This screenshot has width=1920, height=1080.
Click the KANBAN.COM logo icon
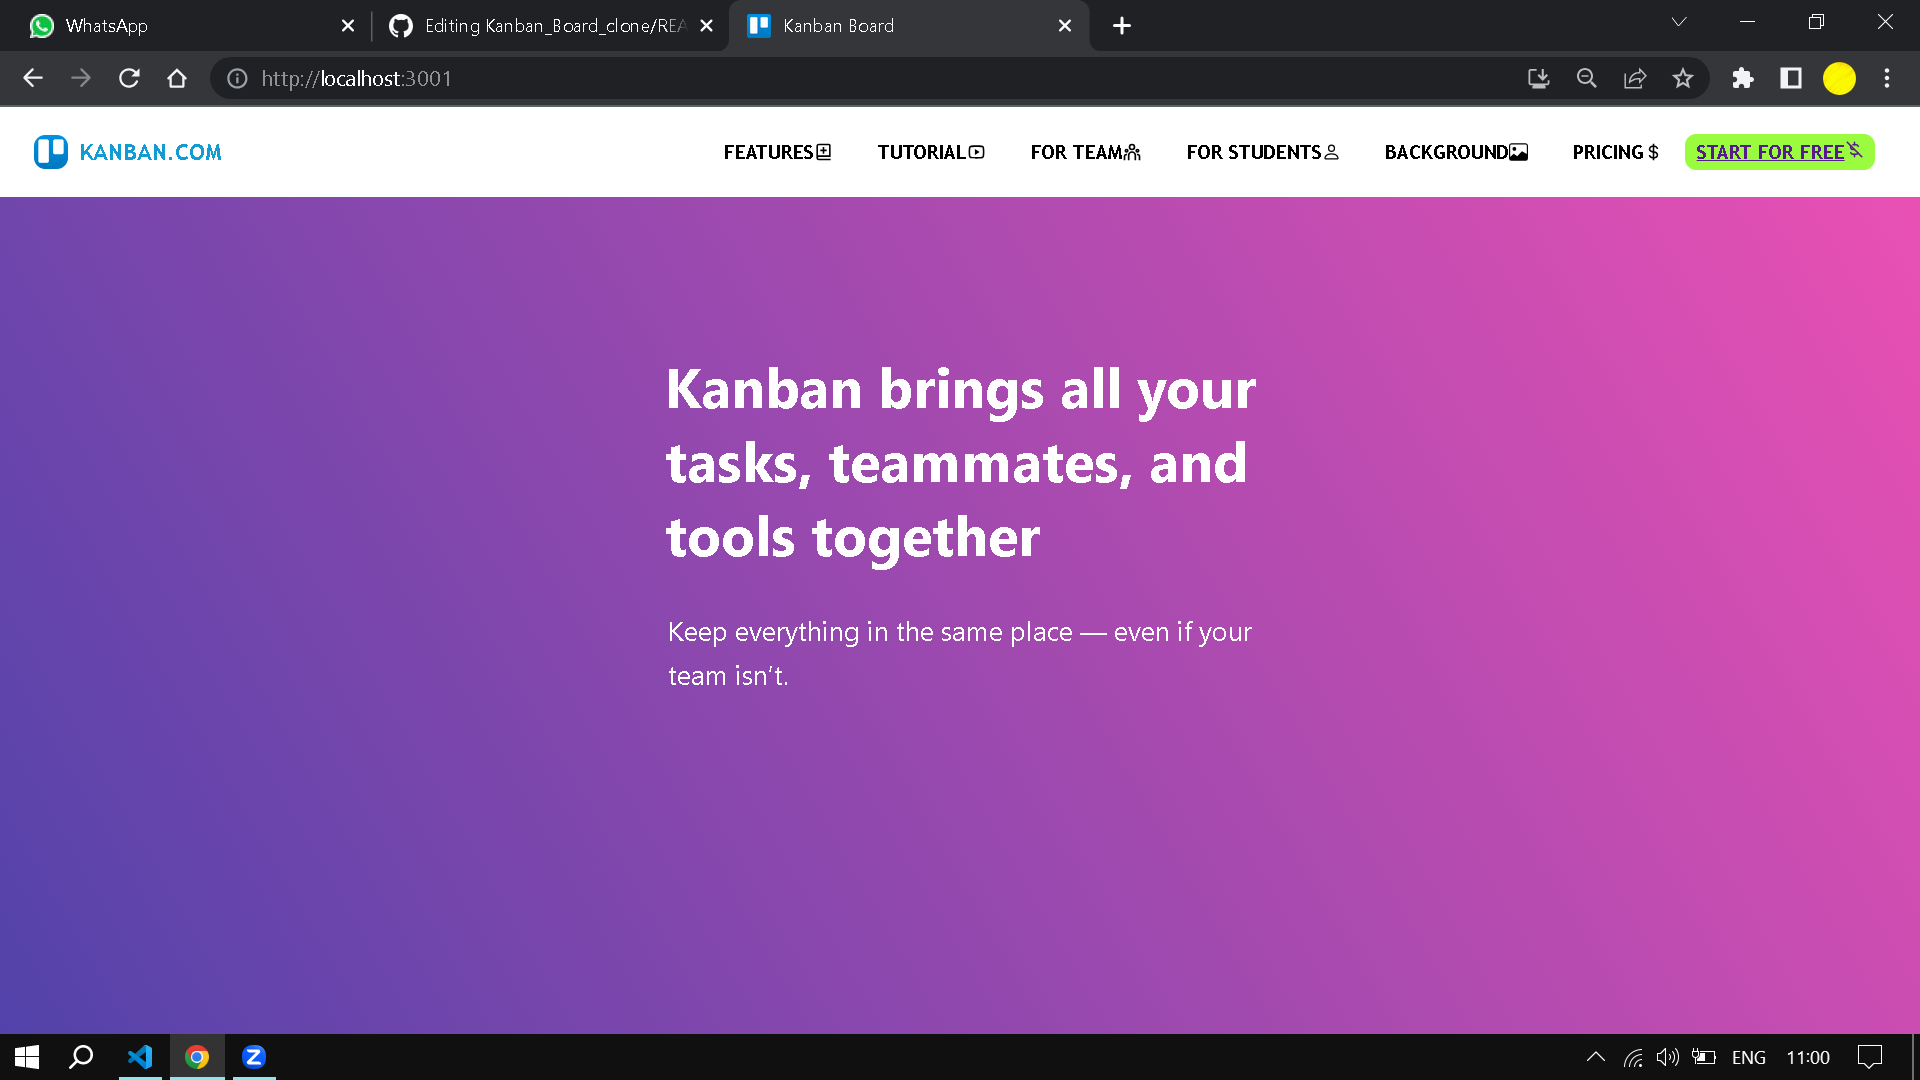click(51, 151)
